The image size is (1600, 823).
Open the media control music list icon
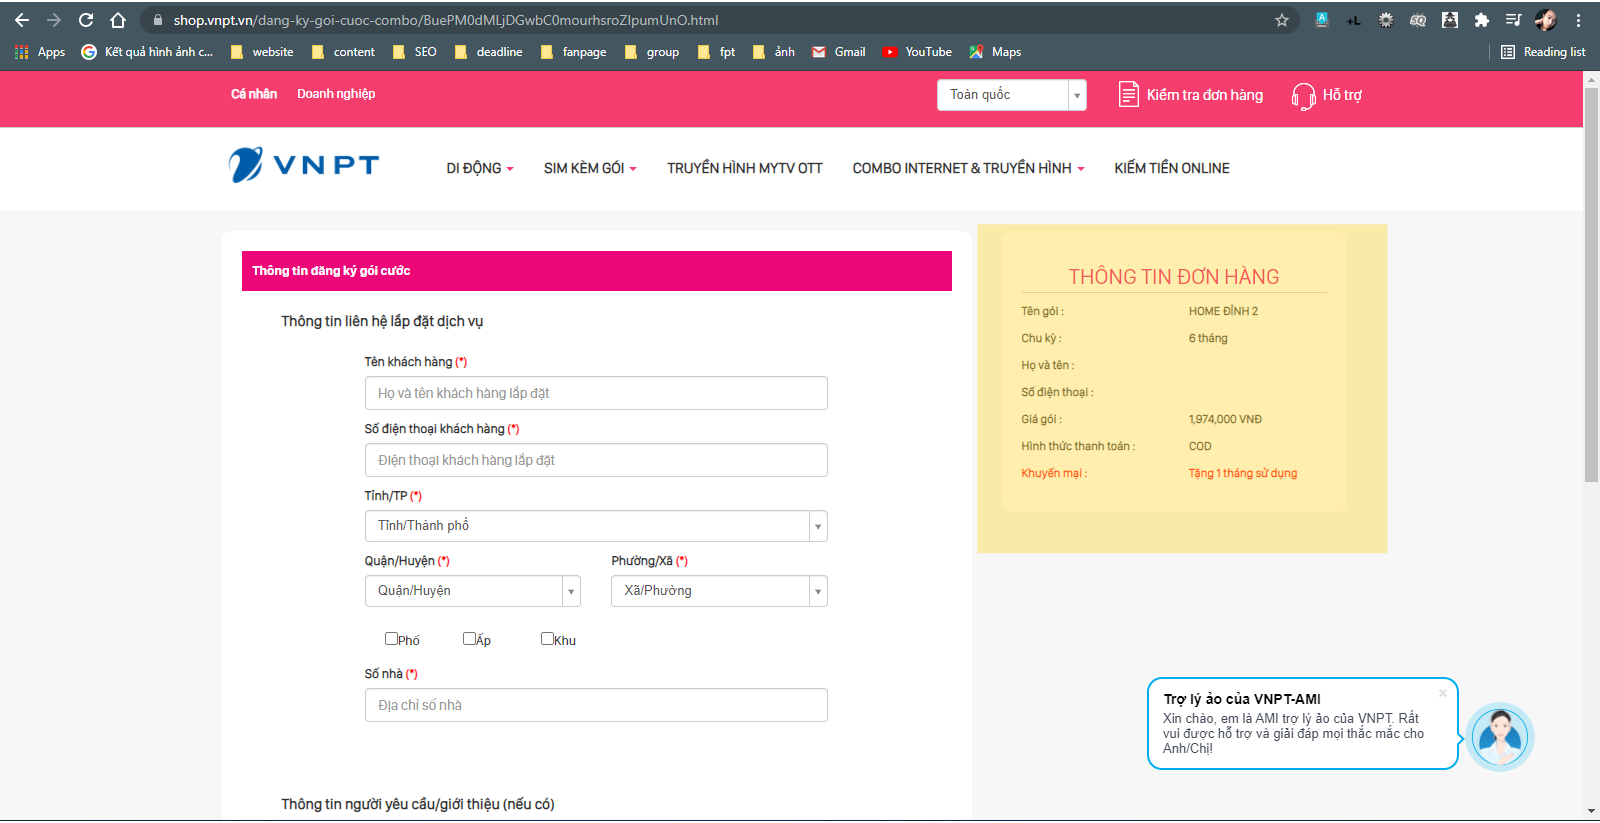[1514, 20]
